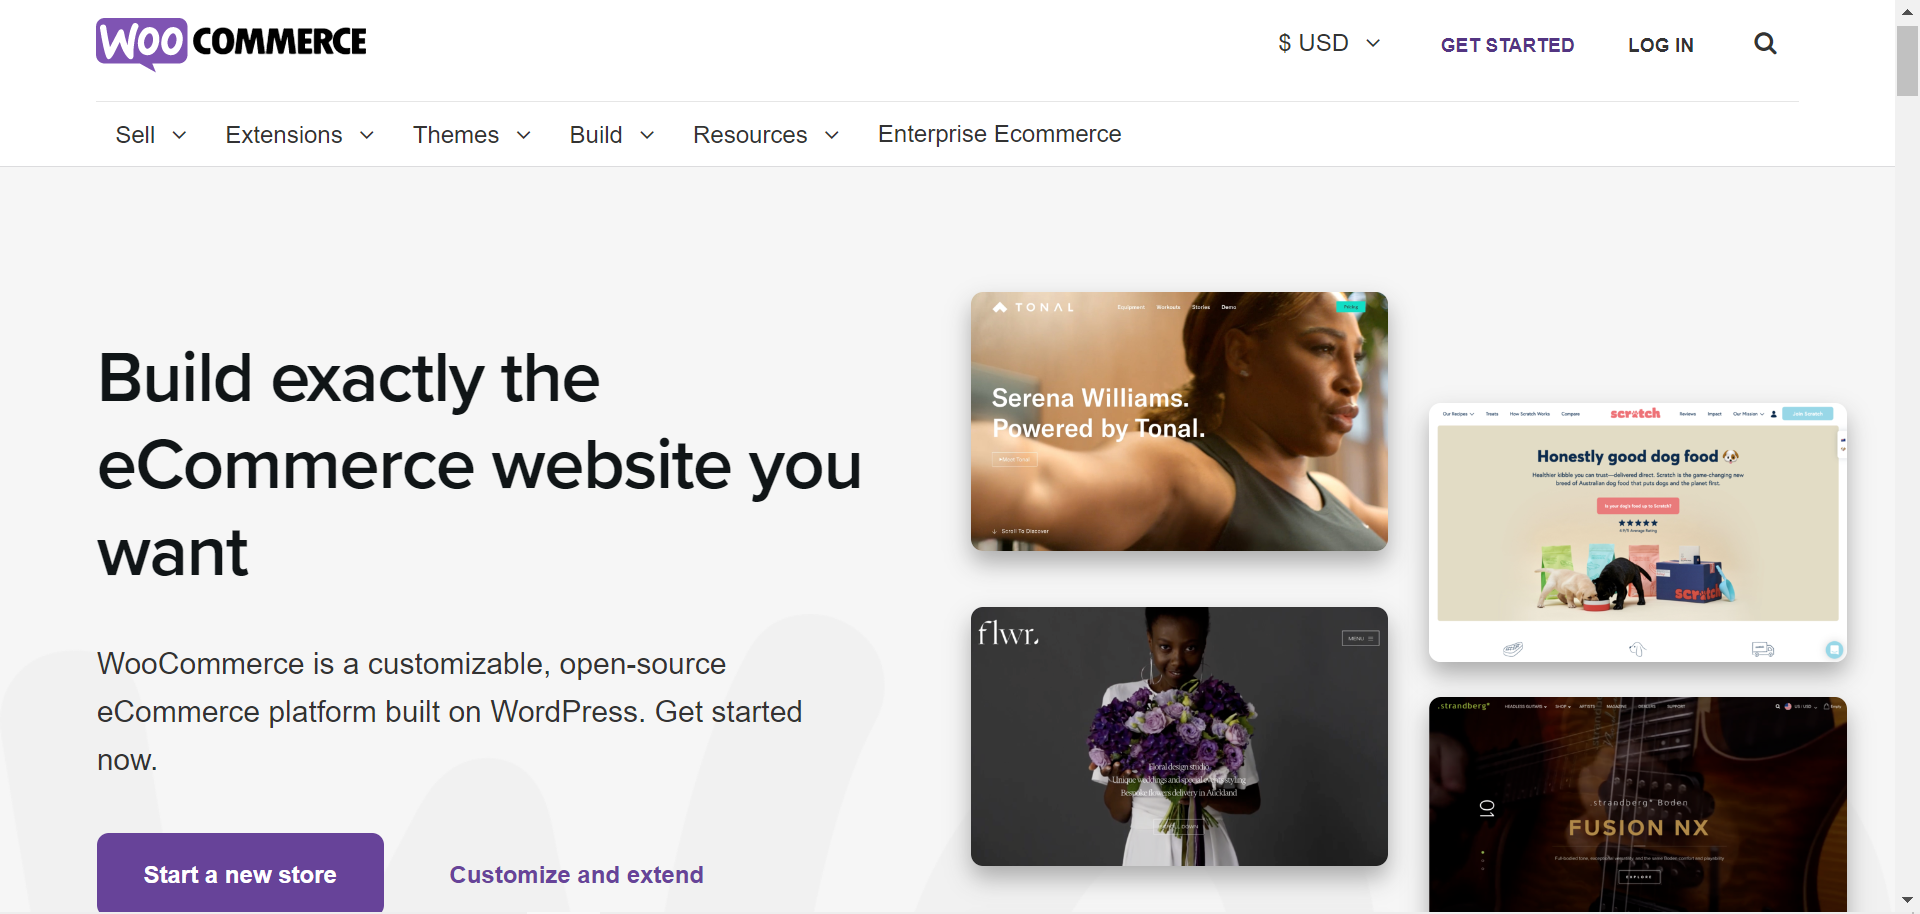The image size is (1920, 914).
Task: Click the WooCommerce logo
Action: pyautogui.click(x=231, y=44)
